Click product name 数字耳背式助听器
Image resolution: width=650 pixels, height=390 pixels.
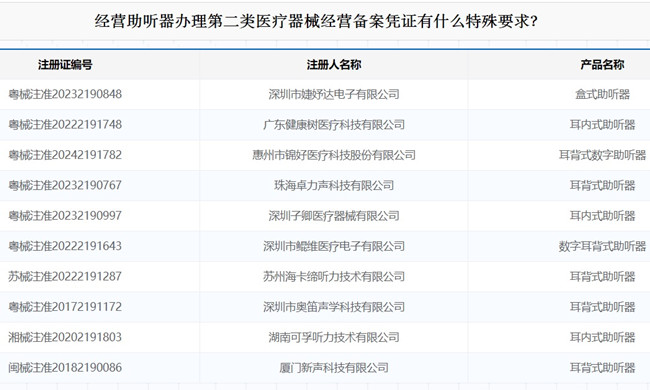coord(602,246)
